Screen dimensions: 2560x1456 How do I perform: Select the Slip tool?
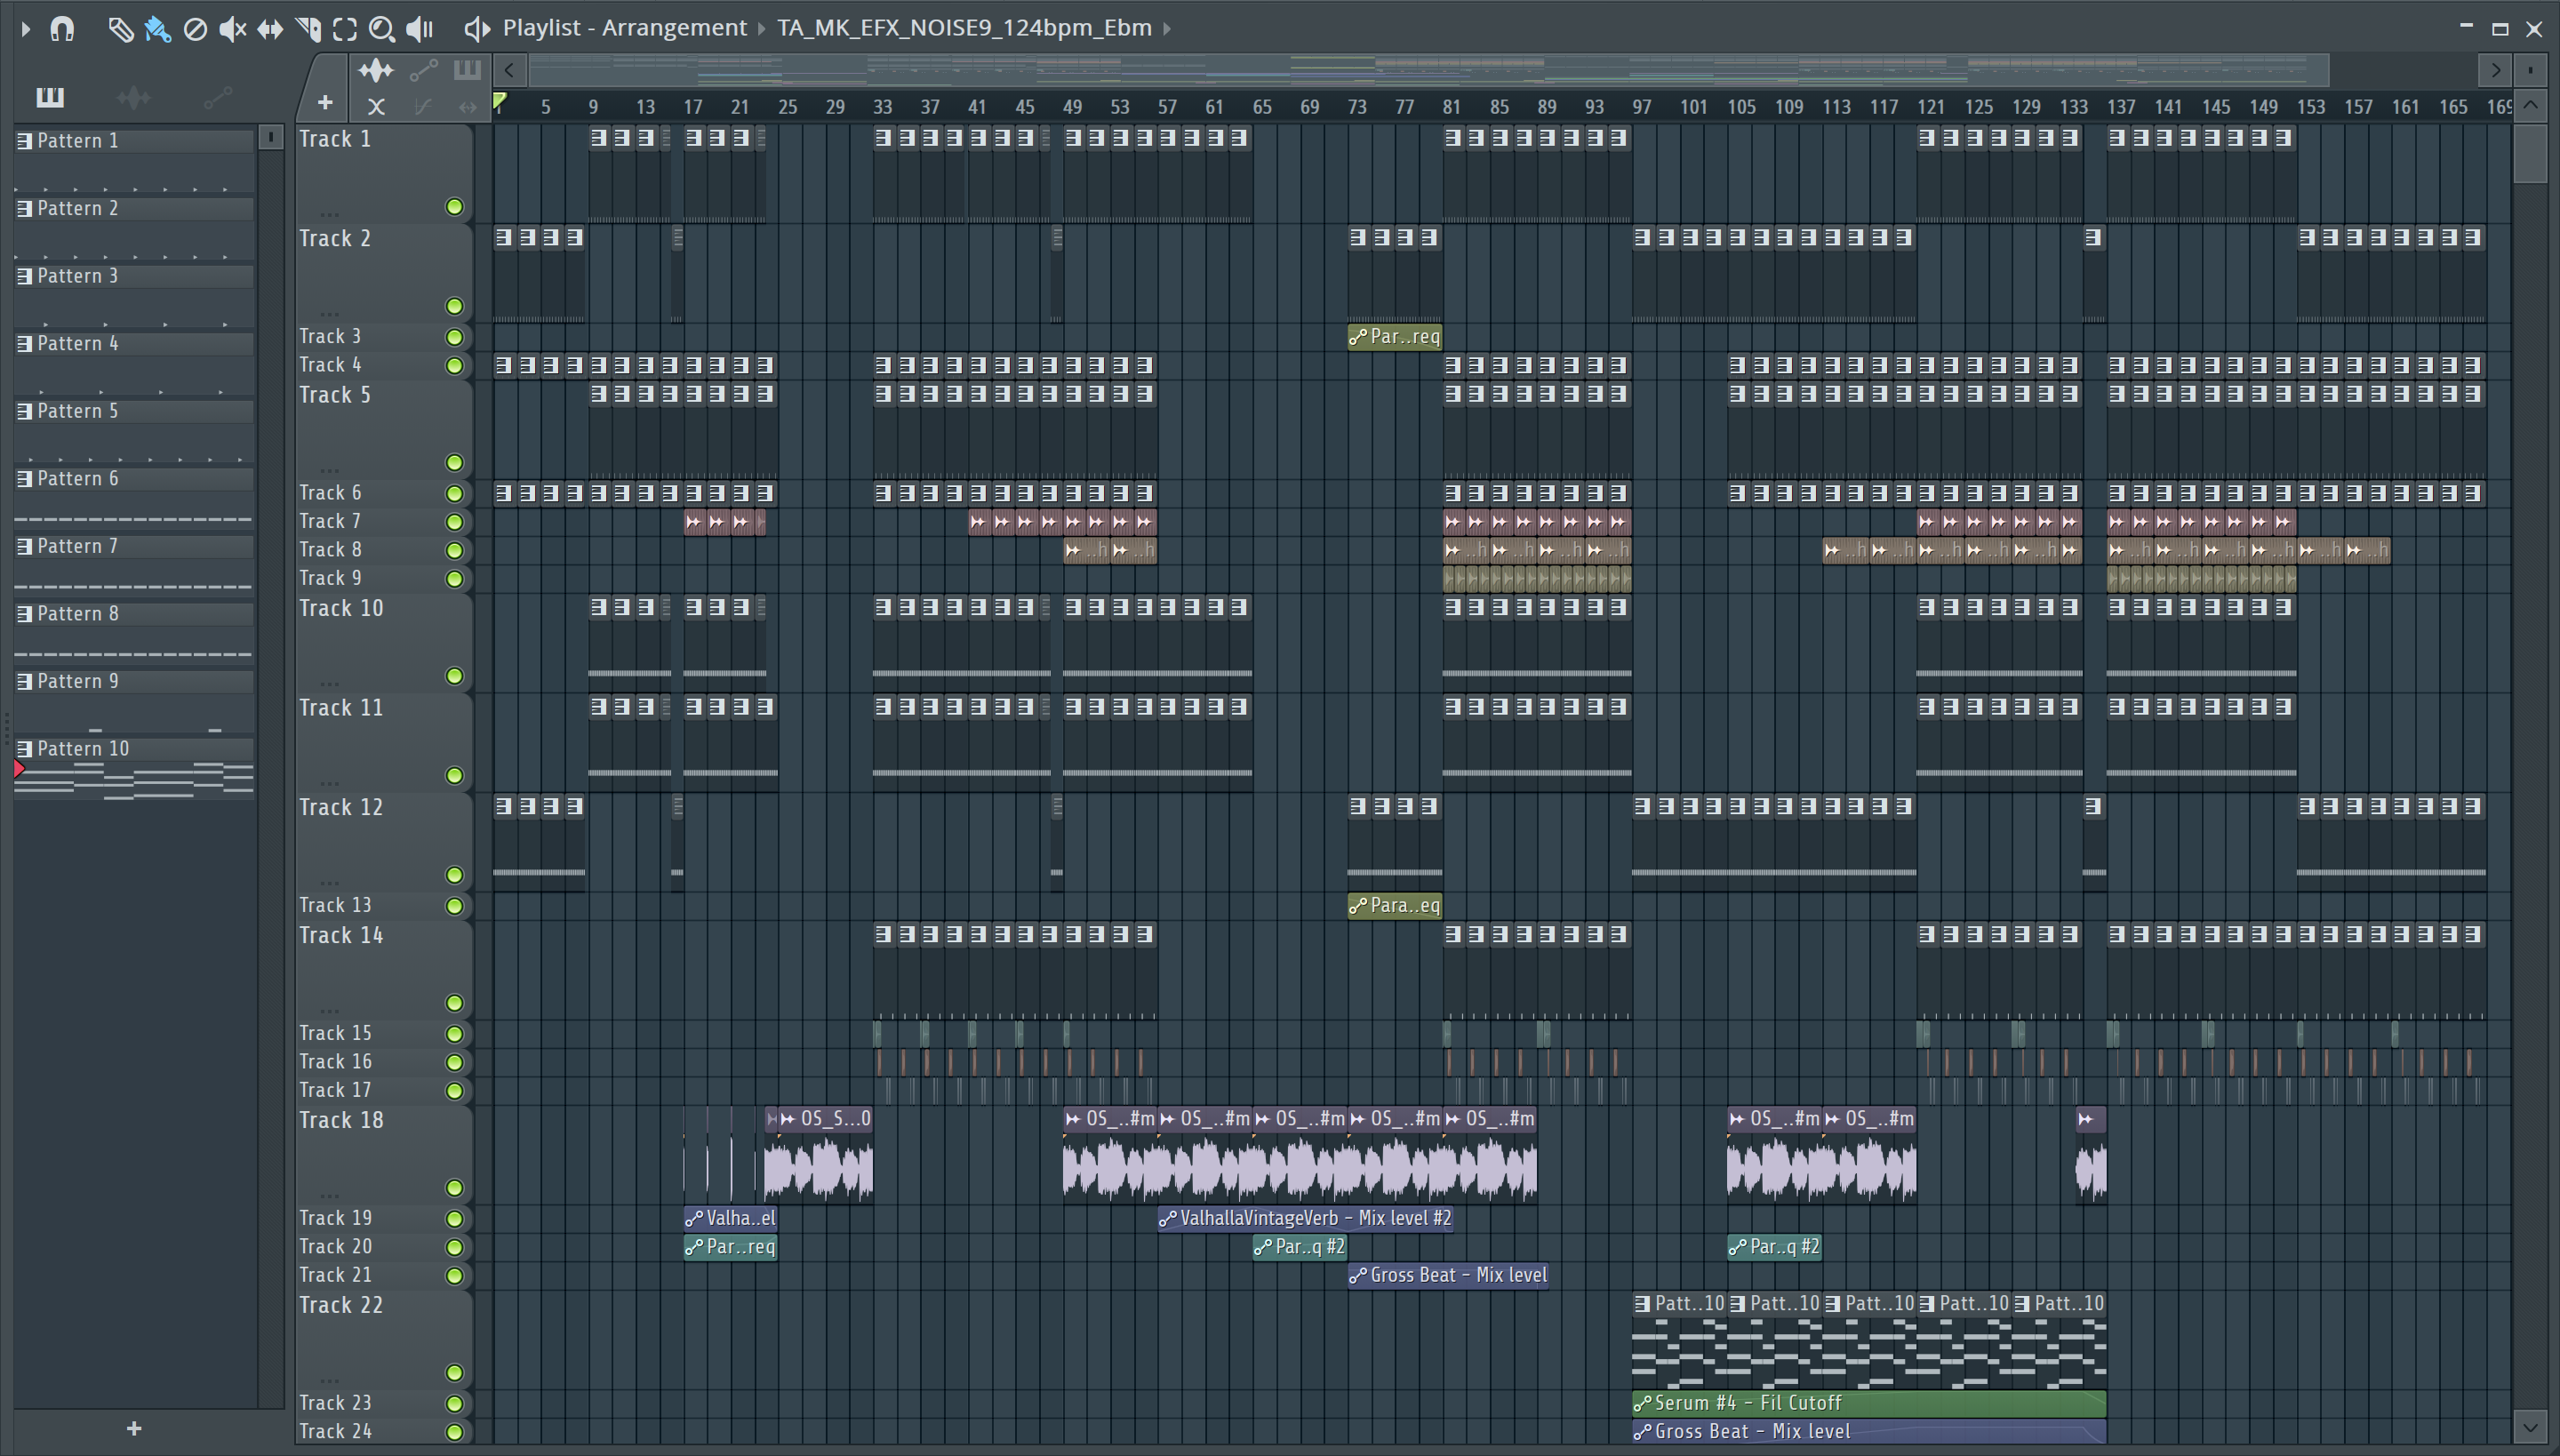click(270, 30)
